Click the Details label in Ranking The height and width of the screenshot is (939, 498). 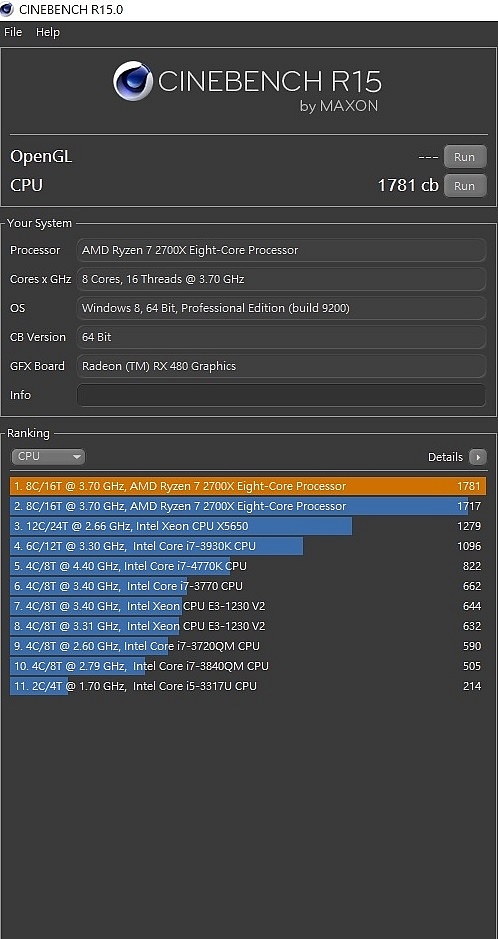coord(445,457)
